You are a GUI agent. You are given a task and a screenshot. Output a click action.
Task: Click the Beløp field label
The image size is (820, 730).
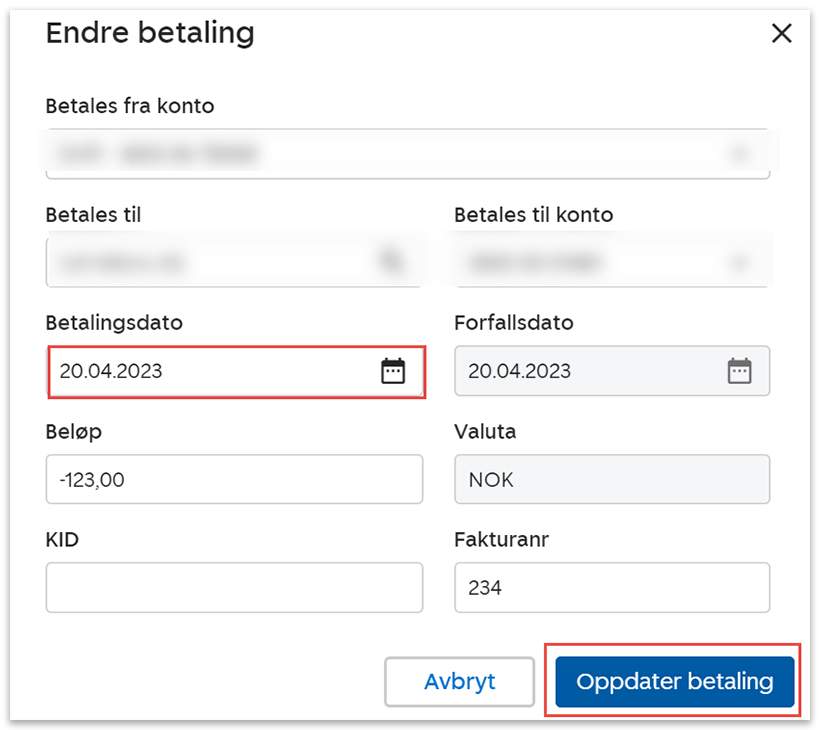(74, 432)
